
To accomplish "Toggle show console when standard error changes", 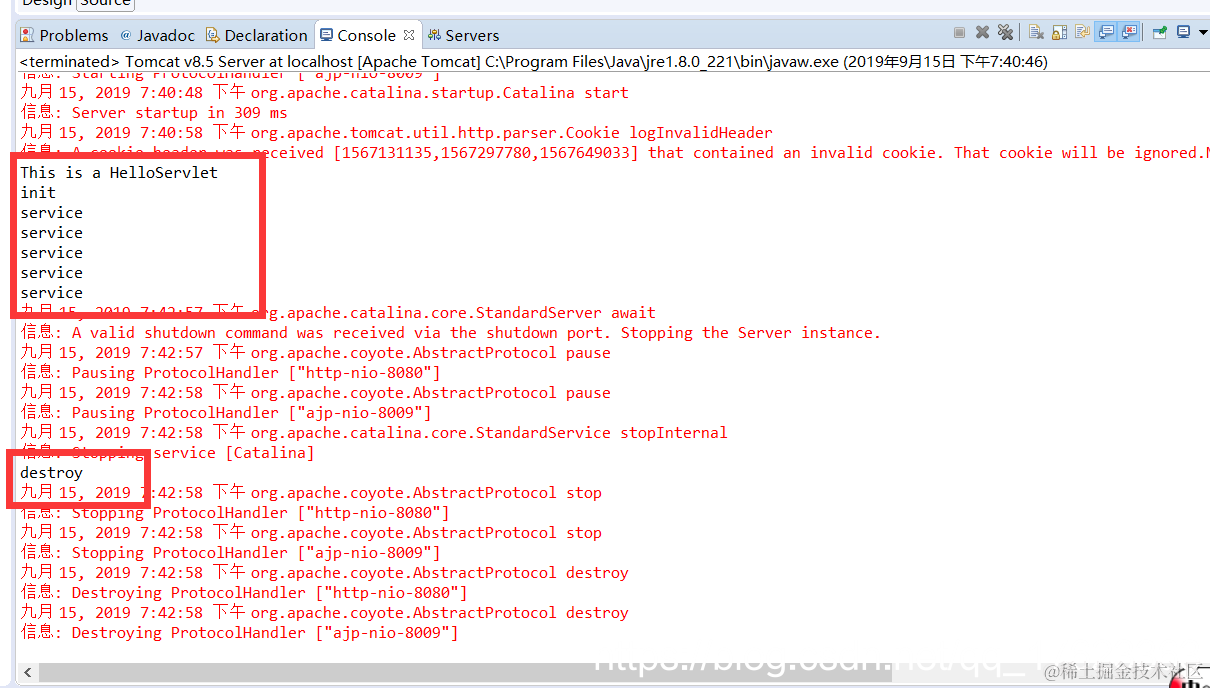I will pyautogui.click(x=1129, y=32).
